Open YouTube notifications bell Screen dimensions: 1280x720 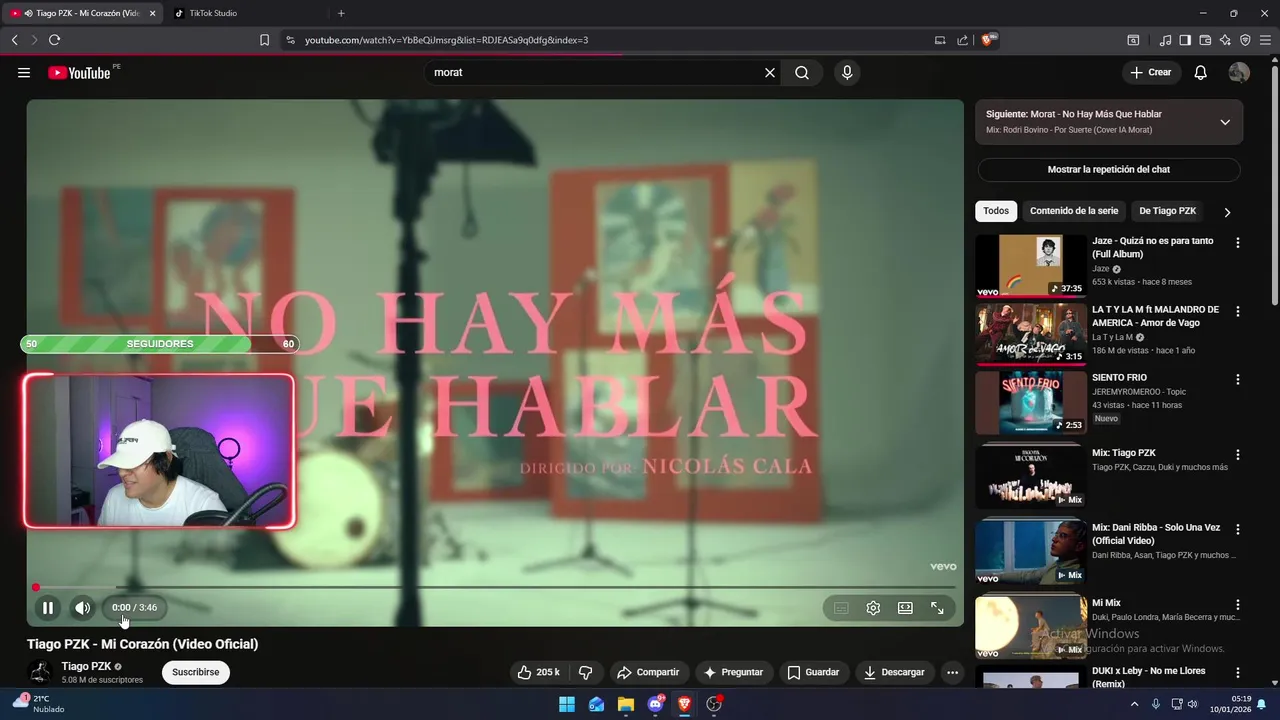pos(1201,72)
